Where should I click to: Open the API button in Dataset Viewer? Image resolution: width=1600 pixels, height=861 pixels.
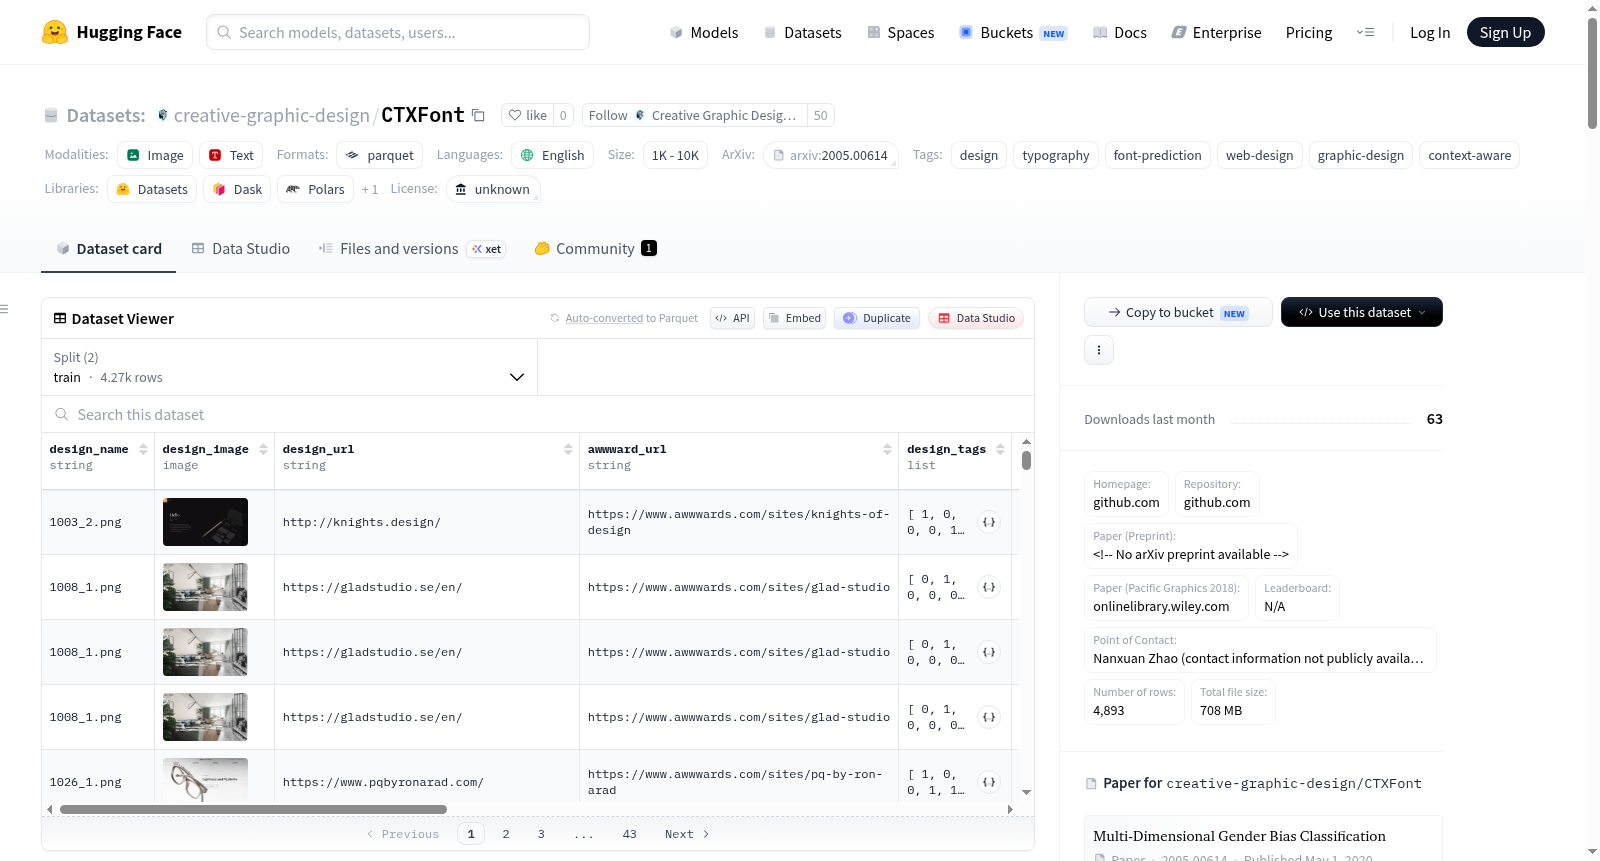click(x=732, y=318)
